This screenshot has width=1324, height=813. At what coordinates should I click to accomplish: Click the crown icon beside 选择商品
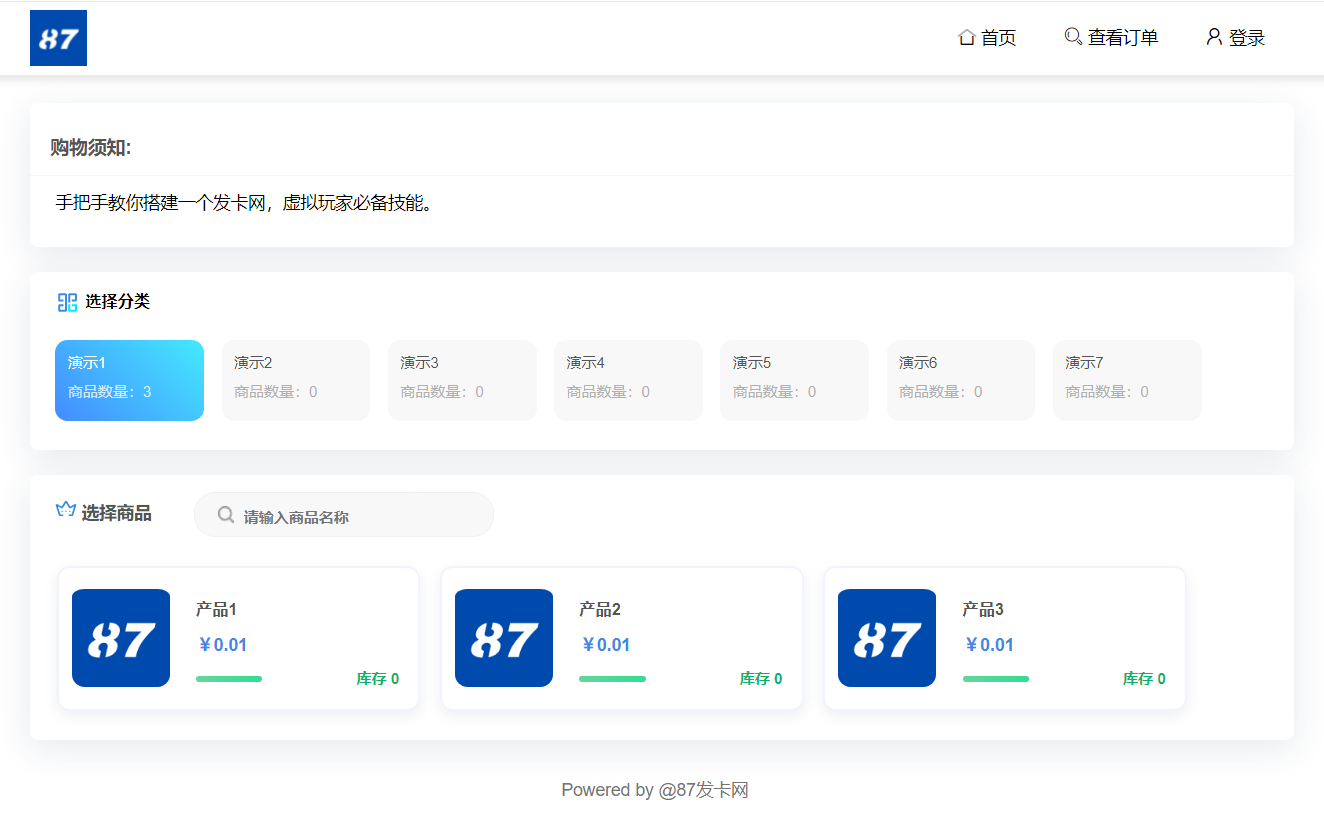[65, 510]
